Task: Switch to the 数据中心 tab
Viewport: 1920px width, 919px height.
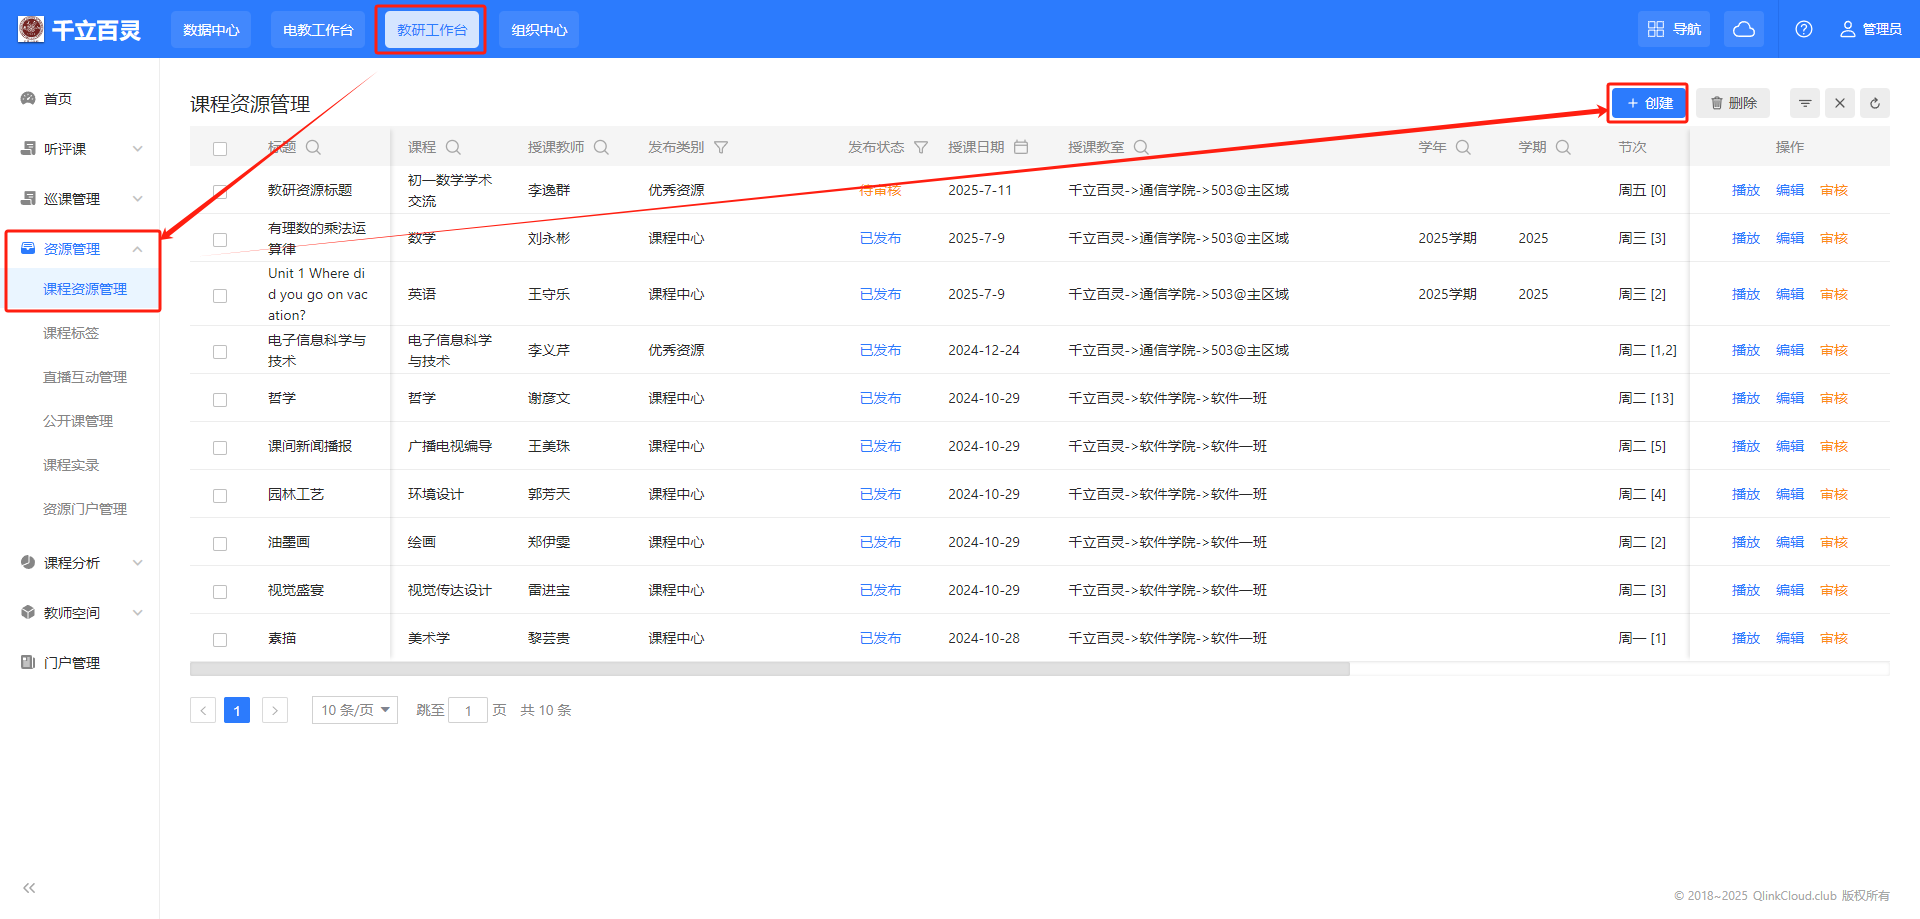Action: (x=211, y=30)
